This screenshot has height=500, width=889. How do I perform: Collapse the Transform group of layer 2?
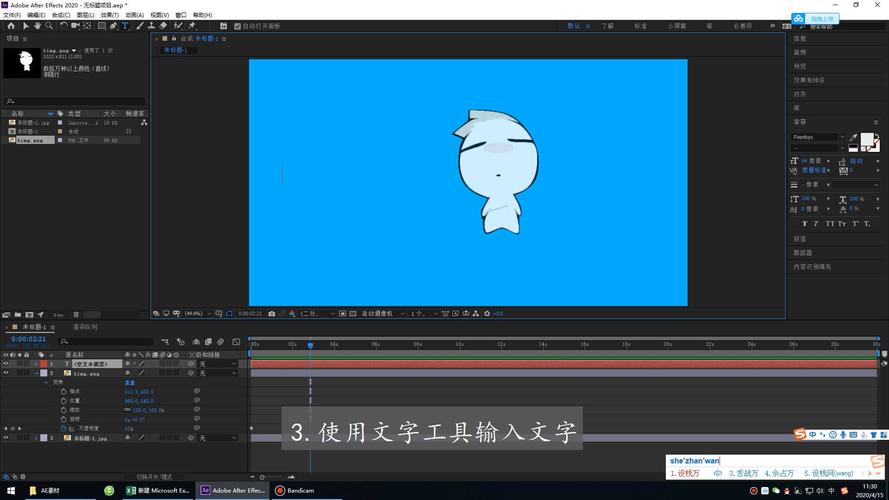click(x=46, y=383)
